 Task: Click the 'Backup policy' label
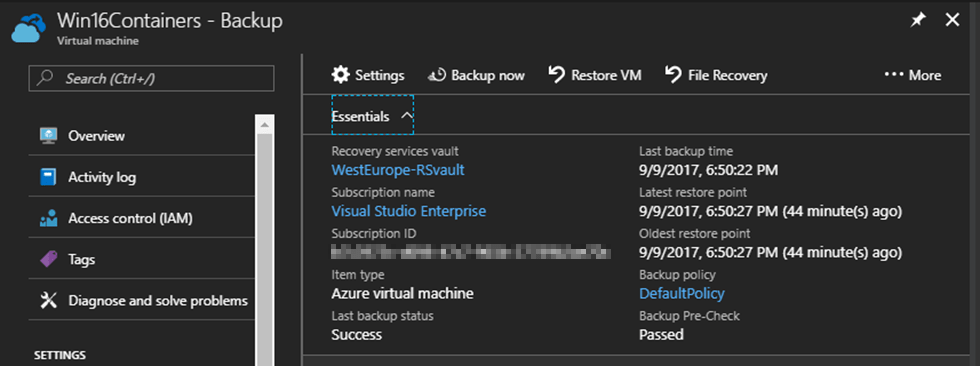pyautogui.click(x=678, y=275)
